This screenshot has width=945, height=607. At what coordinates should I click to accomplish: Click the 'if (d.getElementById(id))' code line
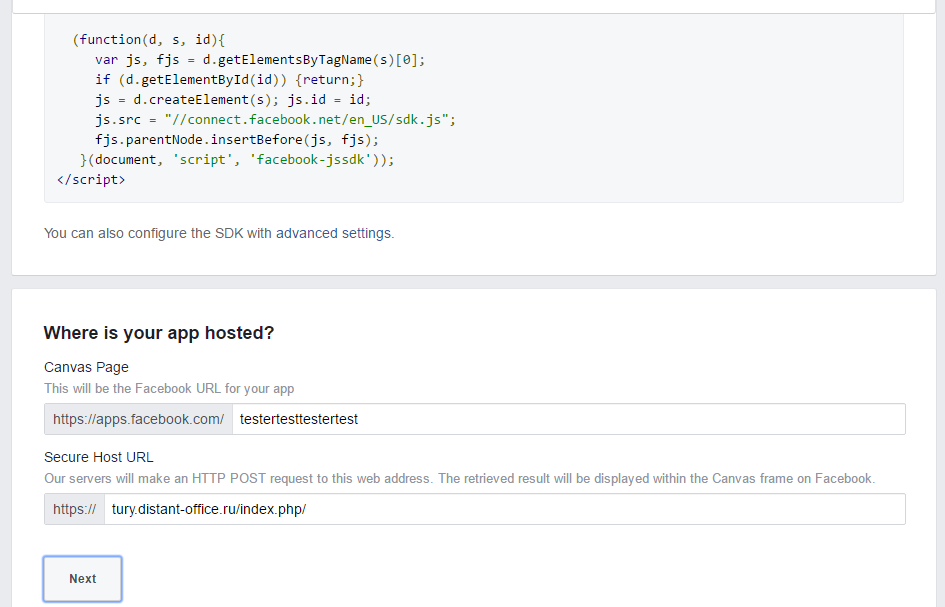[229, 80]
